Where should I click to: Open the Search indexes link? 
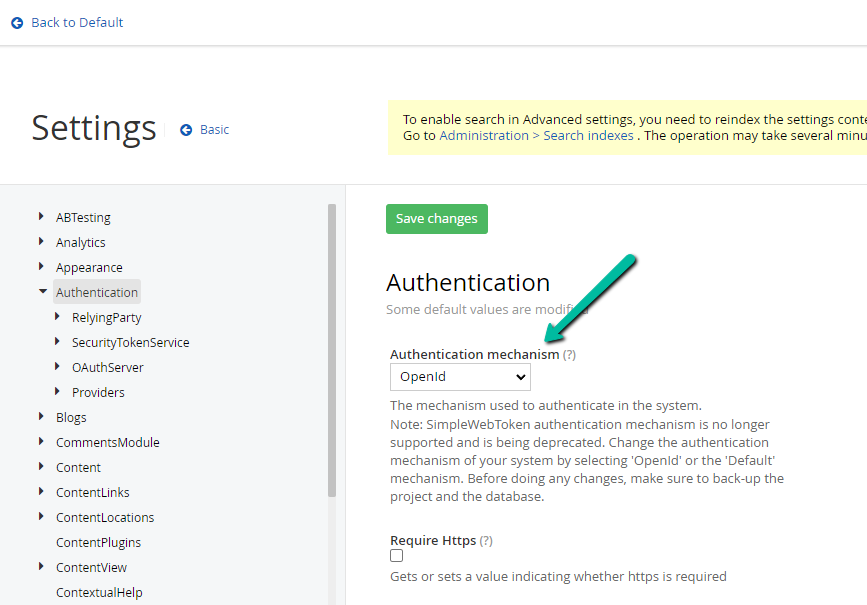pyautogui.click(x=588, y=134)
